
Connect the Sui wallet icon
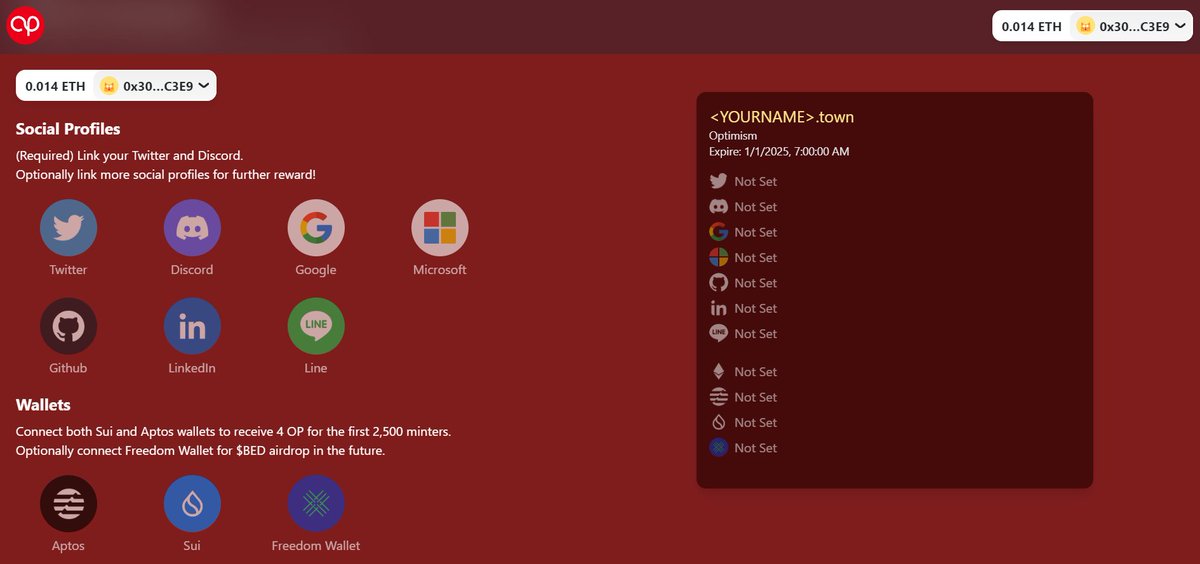(192, 504)
